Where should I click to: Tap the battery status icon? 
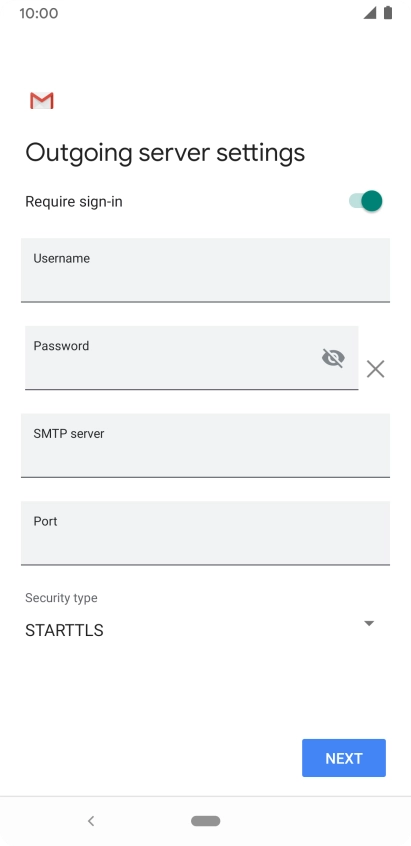pyautogui.click(x=388, y=13)
